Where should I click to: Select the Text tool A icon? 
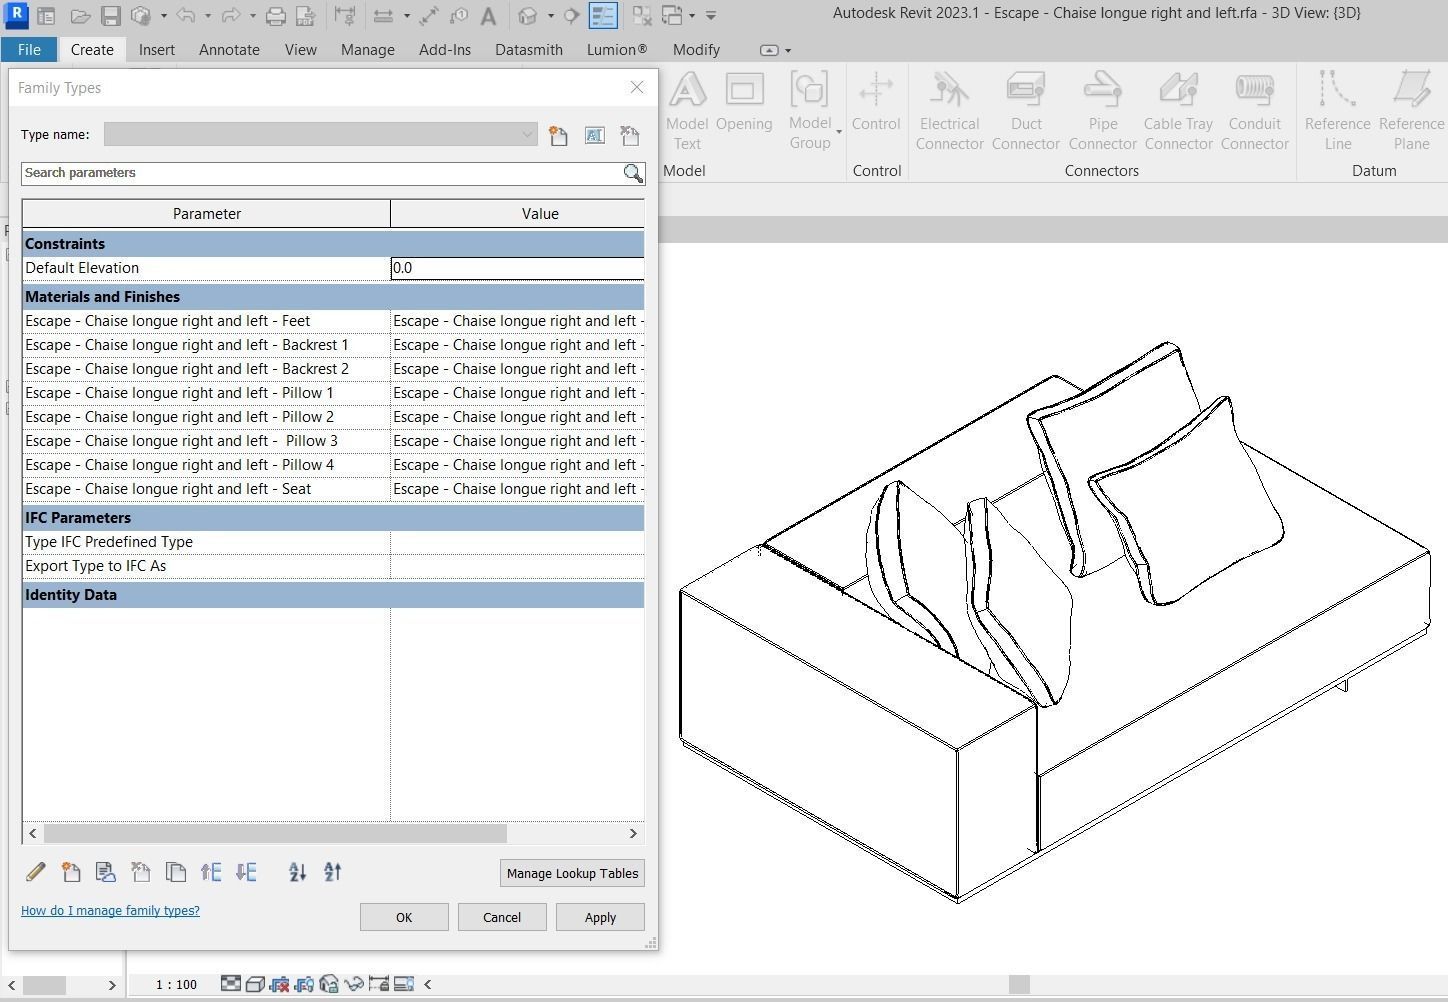pyautogui.click(x=488, y=16)
